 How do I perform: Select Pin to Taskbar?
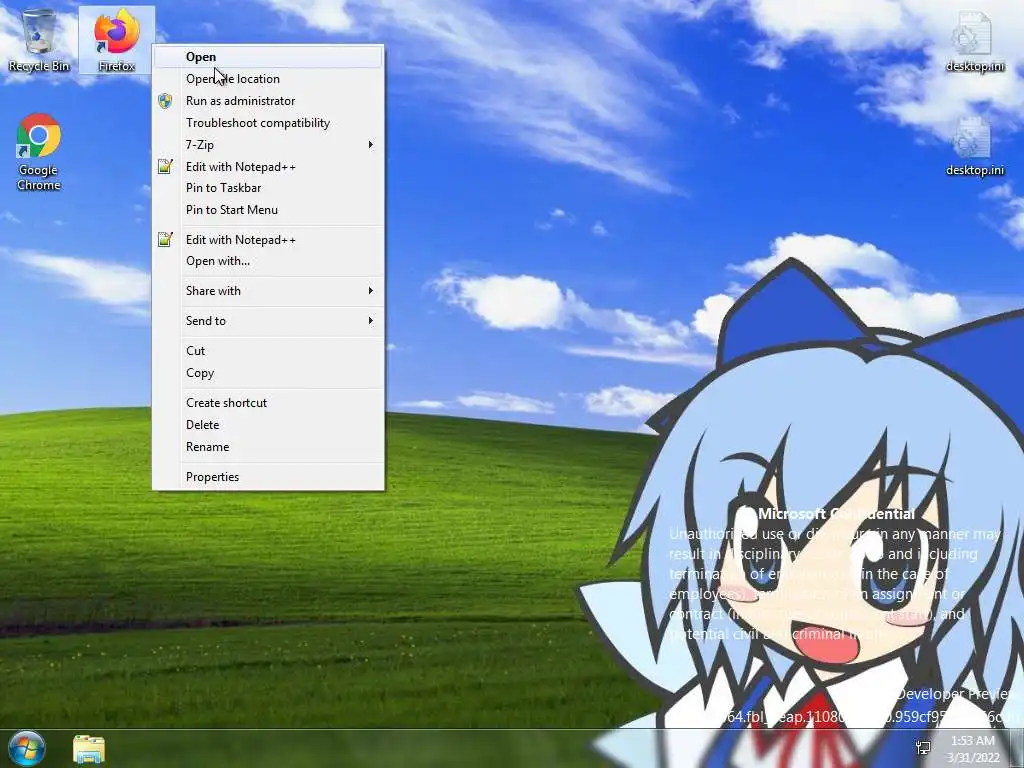click(268, 187)
